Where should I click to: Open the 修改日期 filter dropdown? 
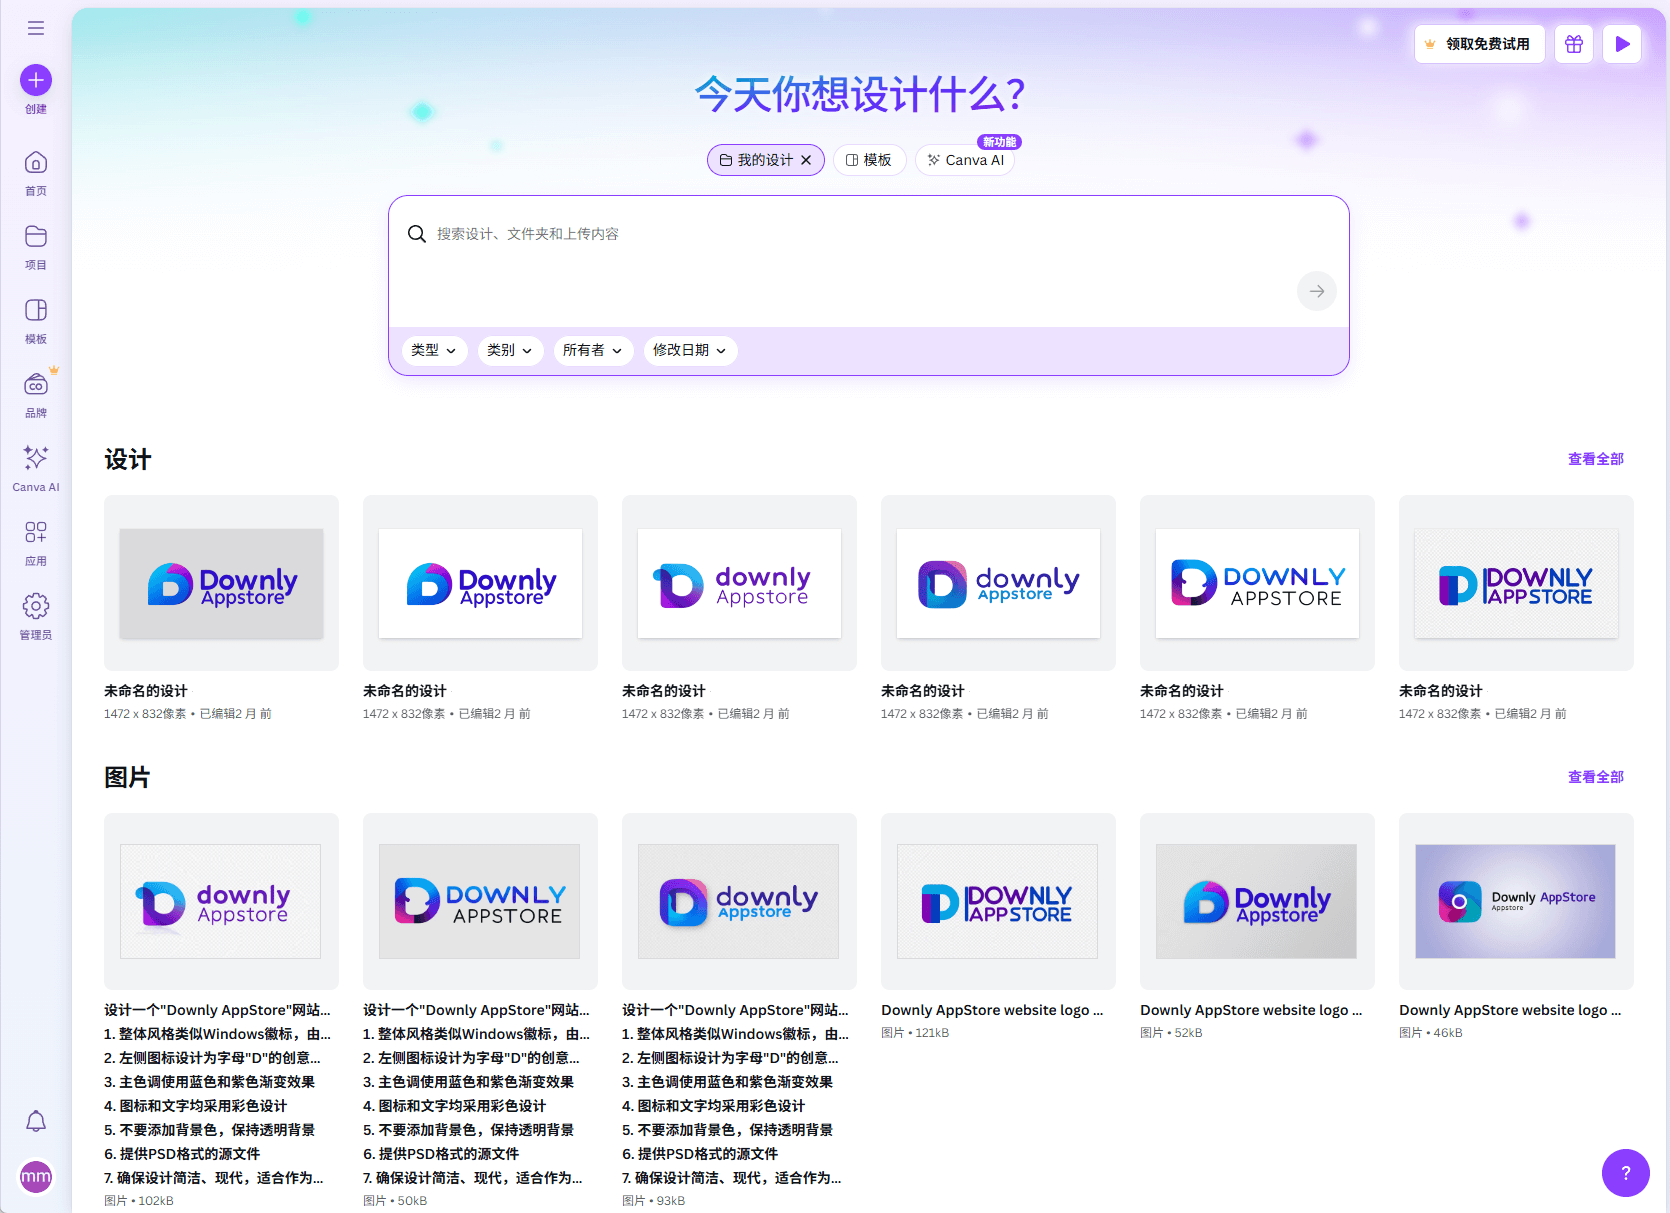[689, 350]
